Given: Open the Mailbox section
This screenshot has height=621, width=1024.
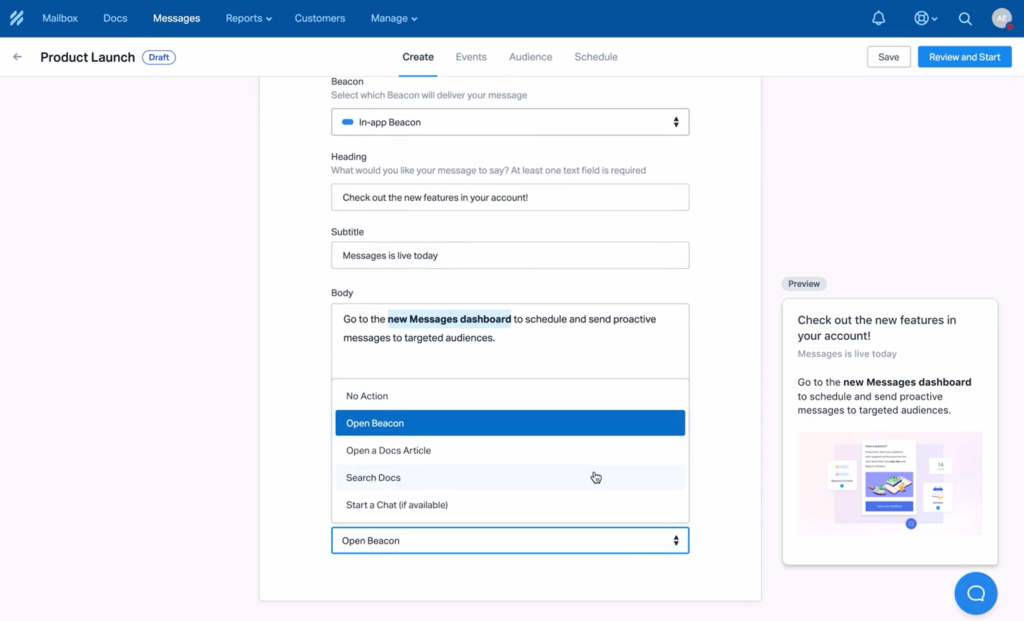Looking at the screenshot, I should point(59,18).
